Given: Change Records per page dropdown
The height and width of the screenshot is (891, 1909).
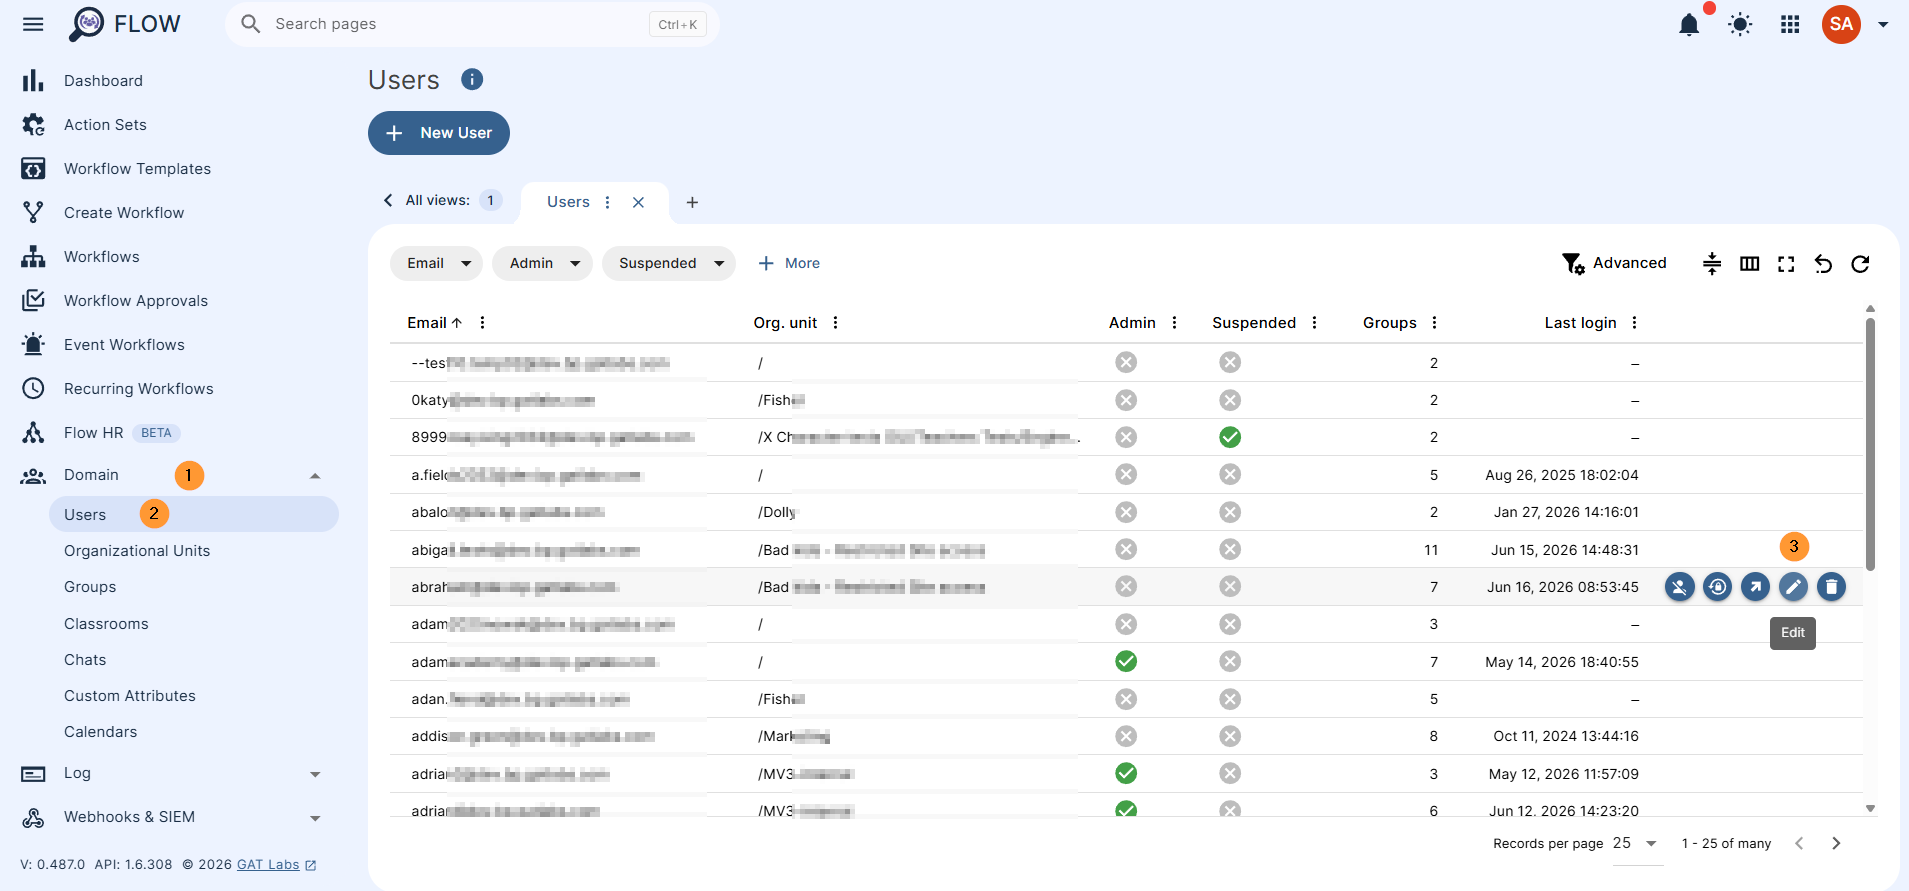Looking at the screenshot, I should pos(1636,843).
